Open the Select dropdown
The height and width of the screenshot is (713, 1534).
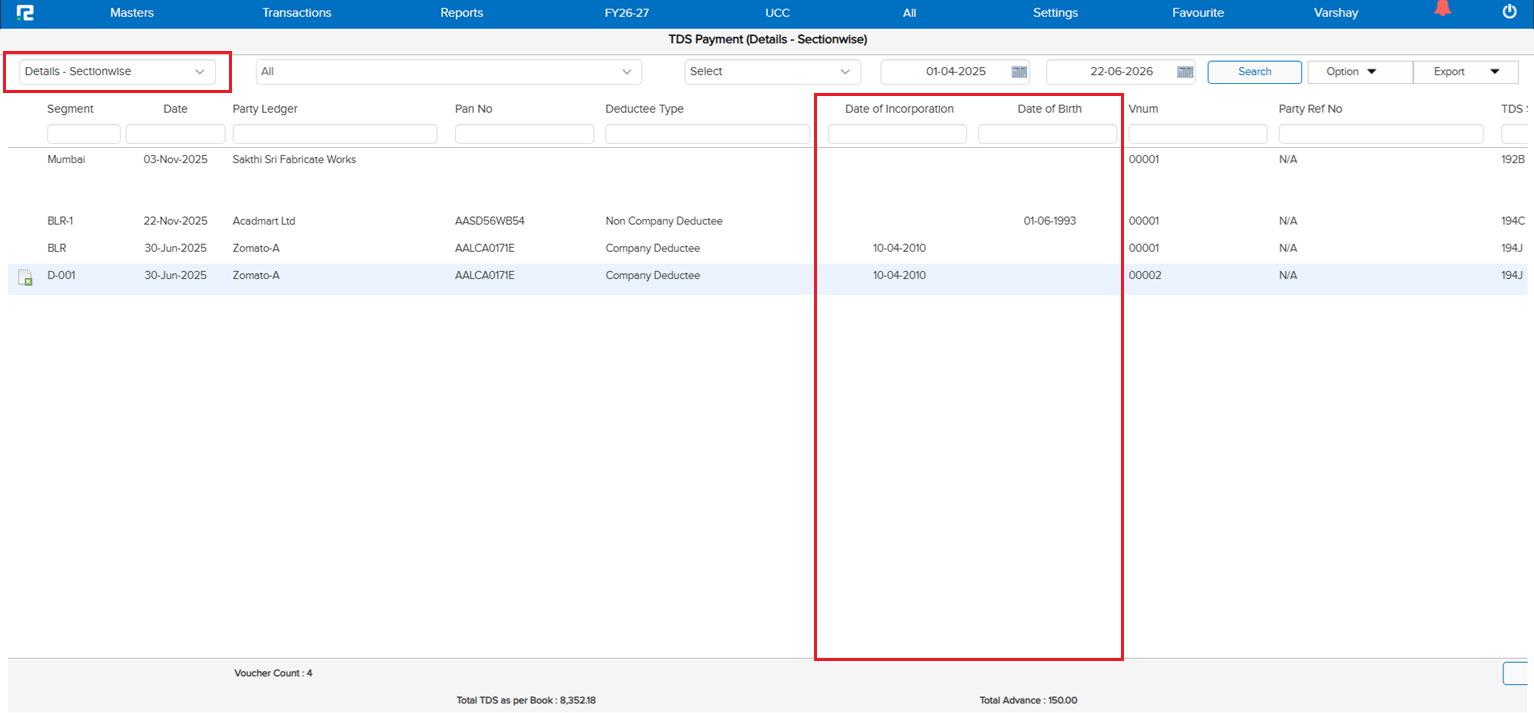(773, 72)
